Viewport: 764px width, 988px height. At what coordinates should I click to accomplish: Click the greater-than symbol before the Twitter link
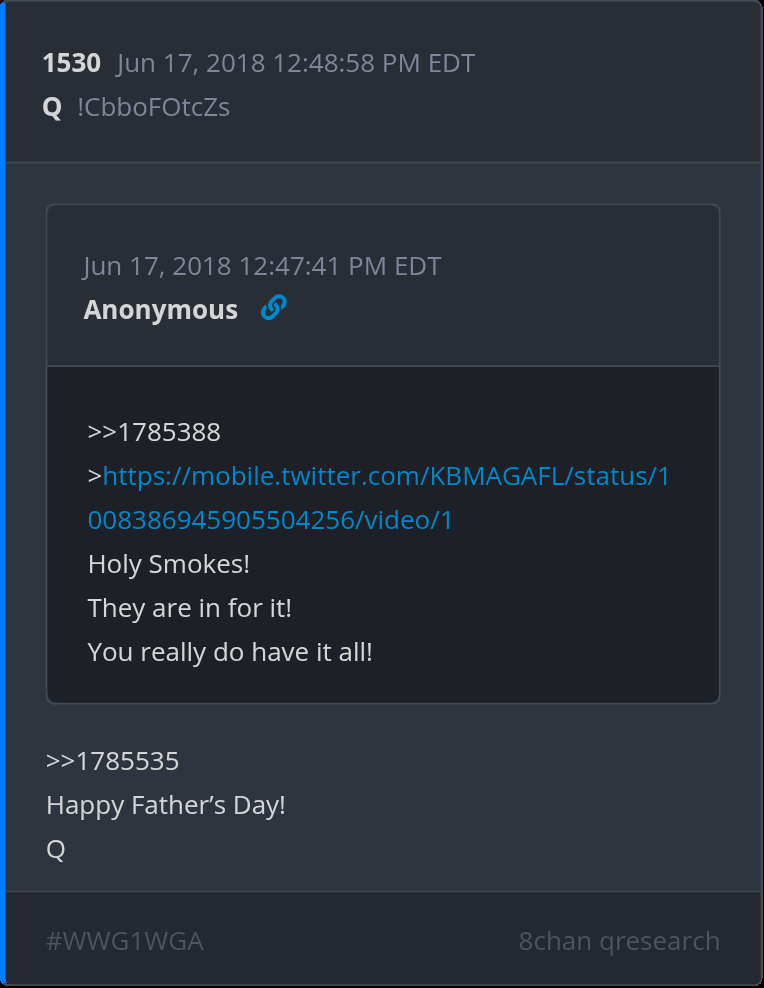click(95, 477)
